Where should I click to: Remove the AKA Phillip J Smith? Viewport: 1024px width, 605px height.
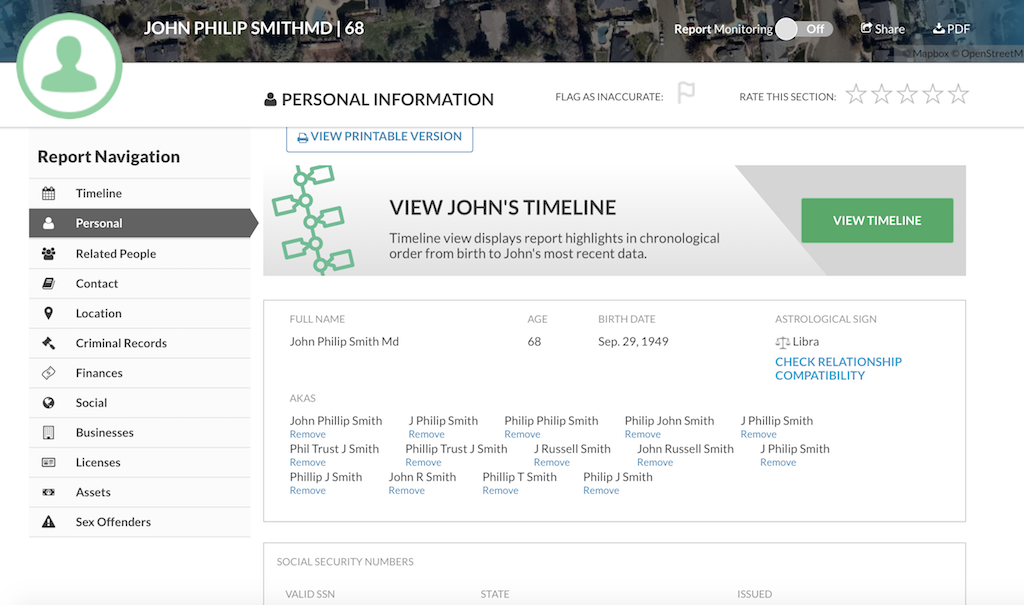pos(308,491)
